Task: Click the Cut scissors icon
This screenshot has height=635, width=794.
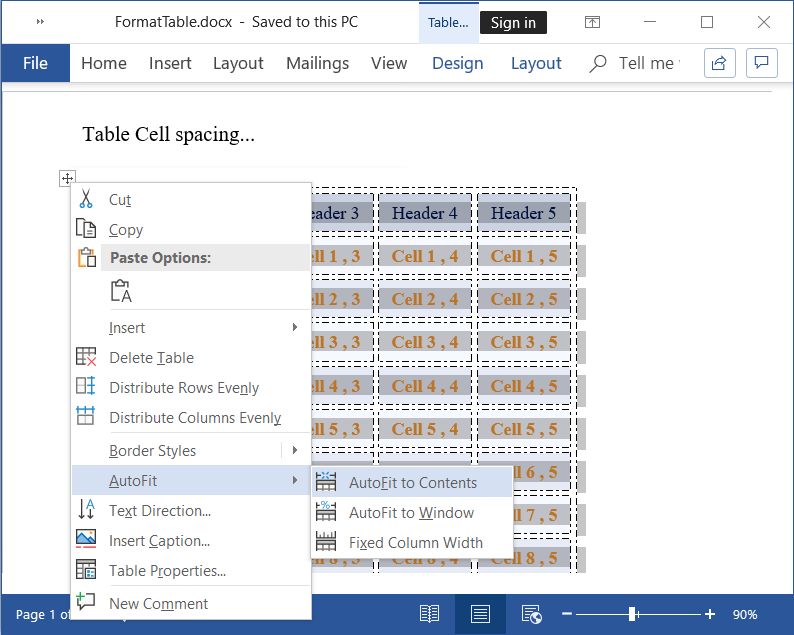Action: click(86, 199)
